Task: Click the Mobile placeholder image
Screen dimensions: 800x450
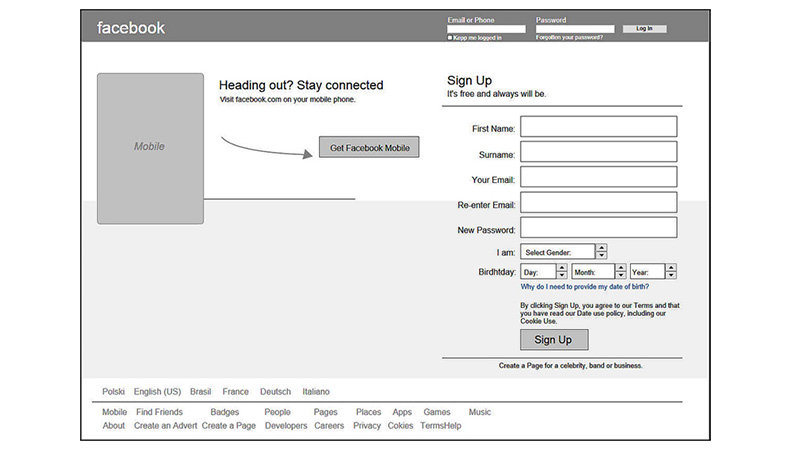Action: tap(151, 148)
